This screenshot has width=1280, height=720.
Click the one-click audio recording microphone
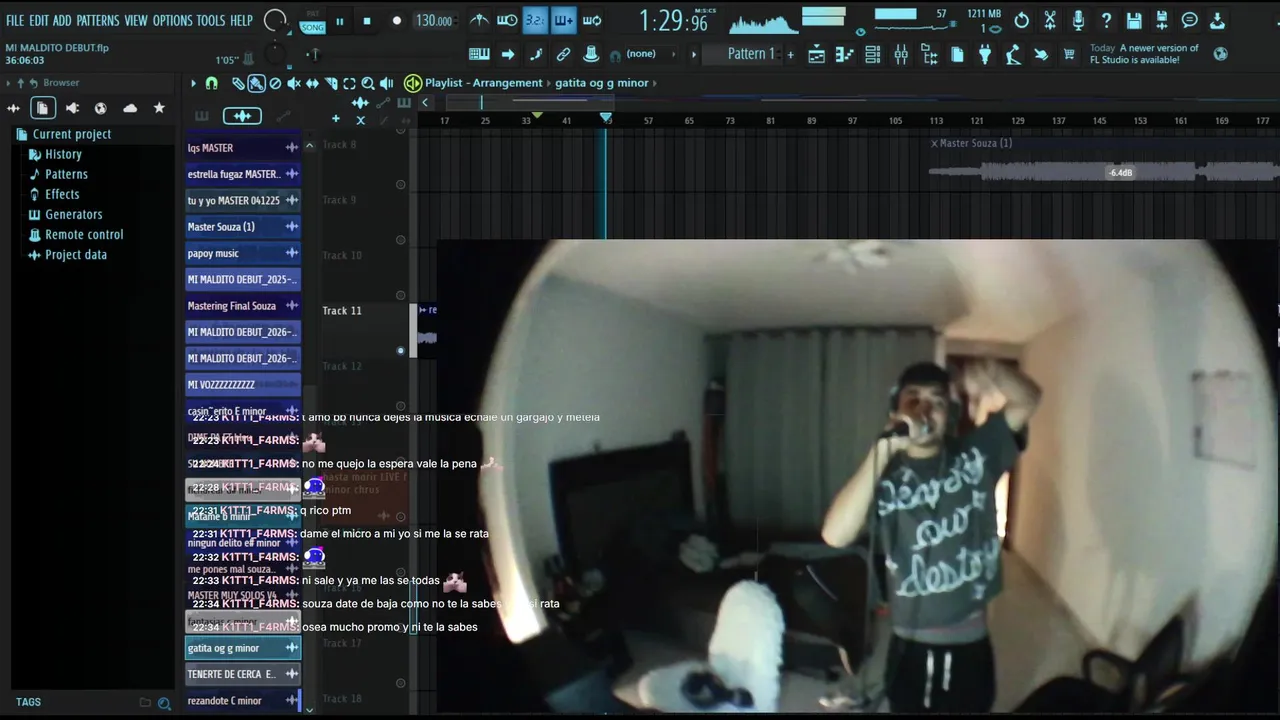[1078, 20]
